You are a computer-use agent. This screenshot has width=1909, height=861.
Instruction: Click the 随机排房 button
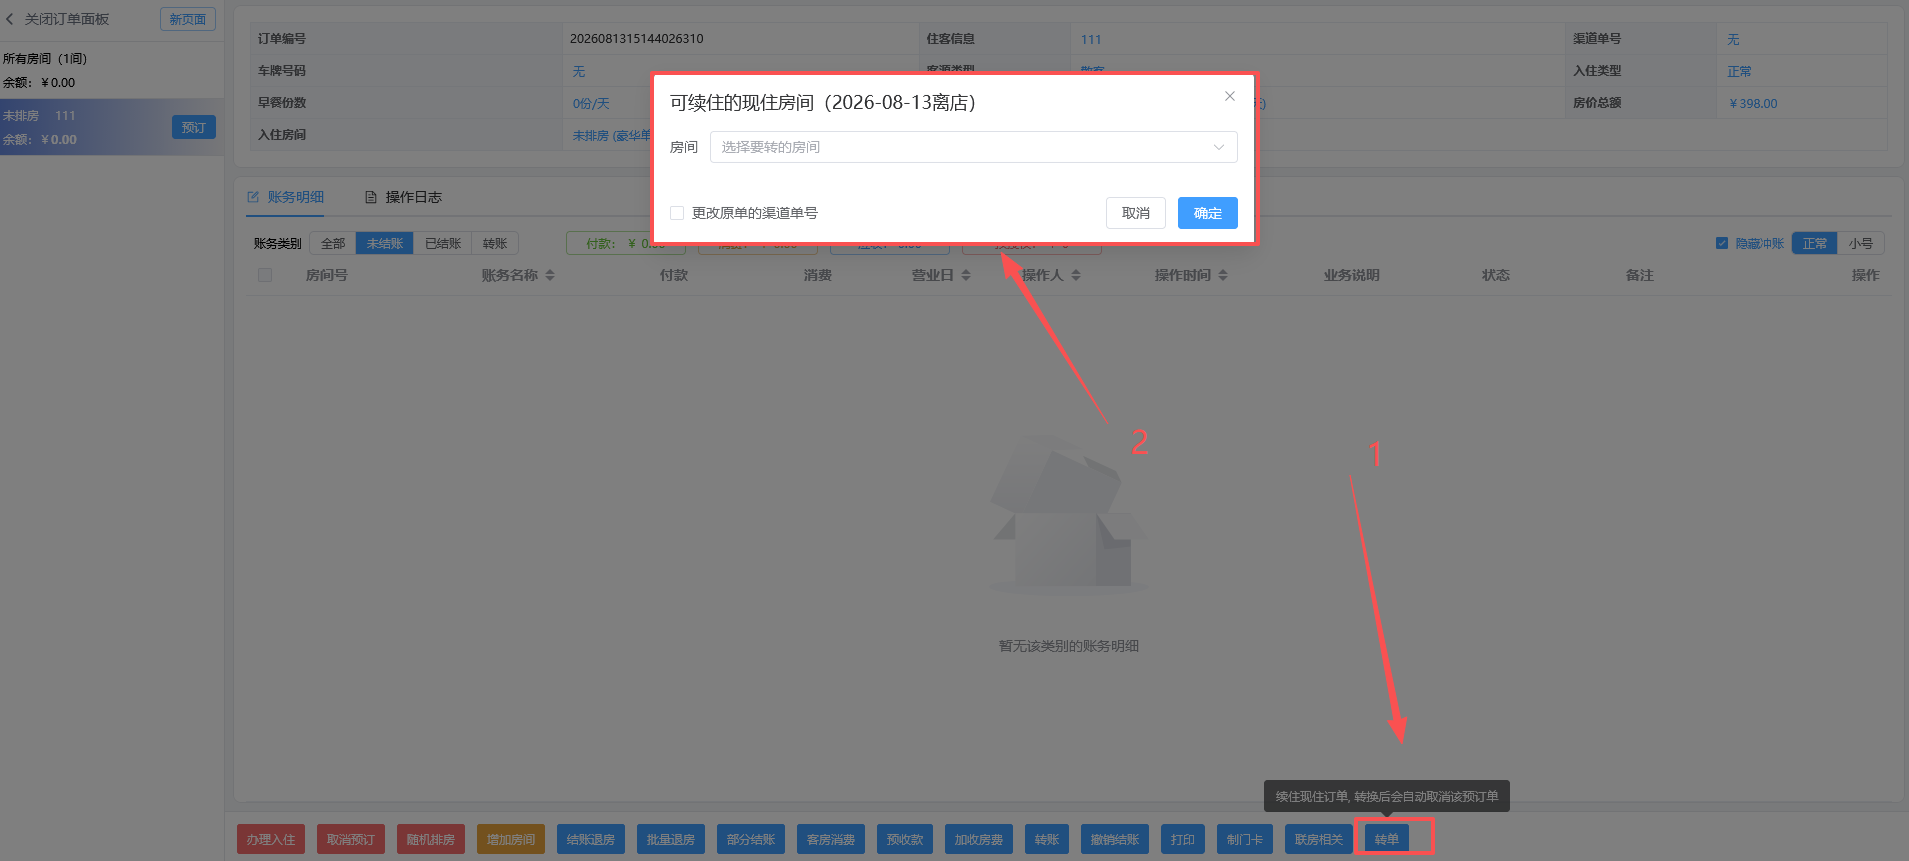[431, 839]
